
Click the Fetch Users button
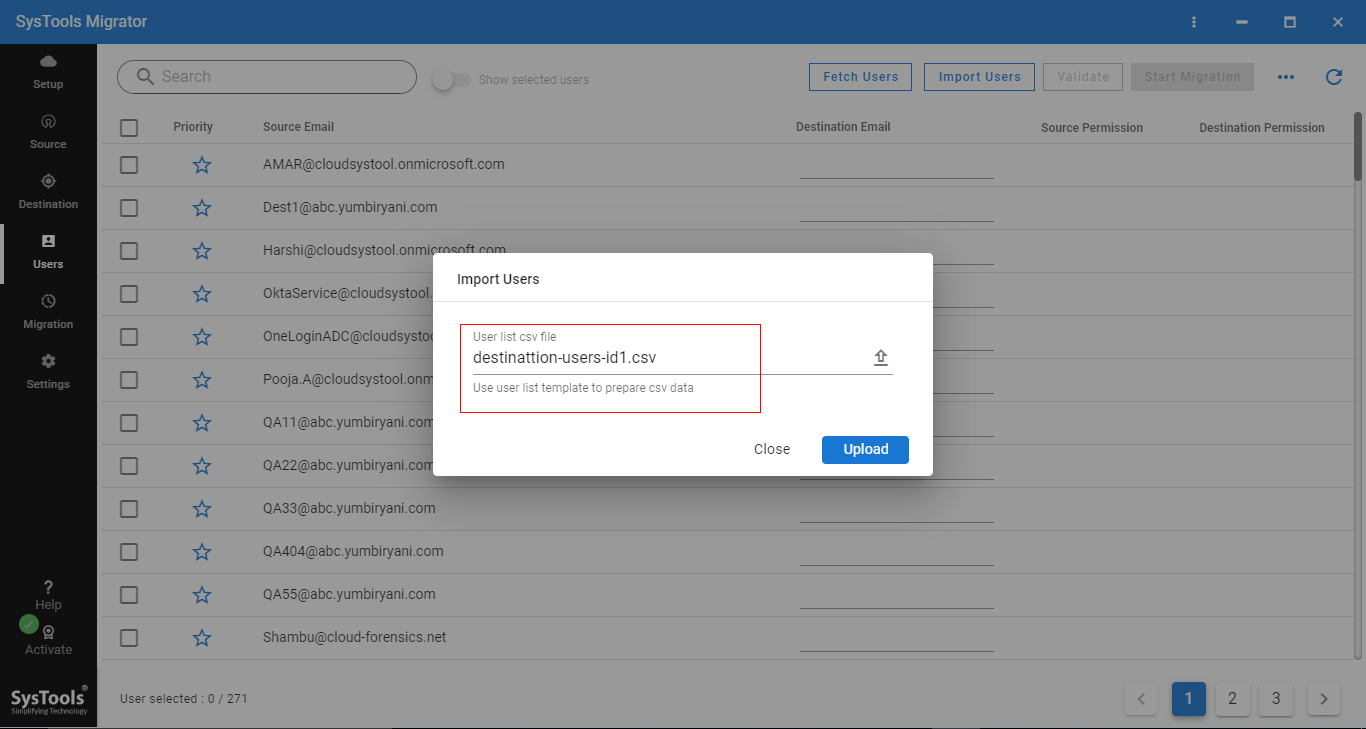[x=860, y=77]
